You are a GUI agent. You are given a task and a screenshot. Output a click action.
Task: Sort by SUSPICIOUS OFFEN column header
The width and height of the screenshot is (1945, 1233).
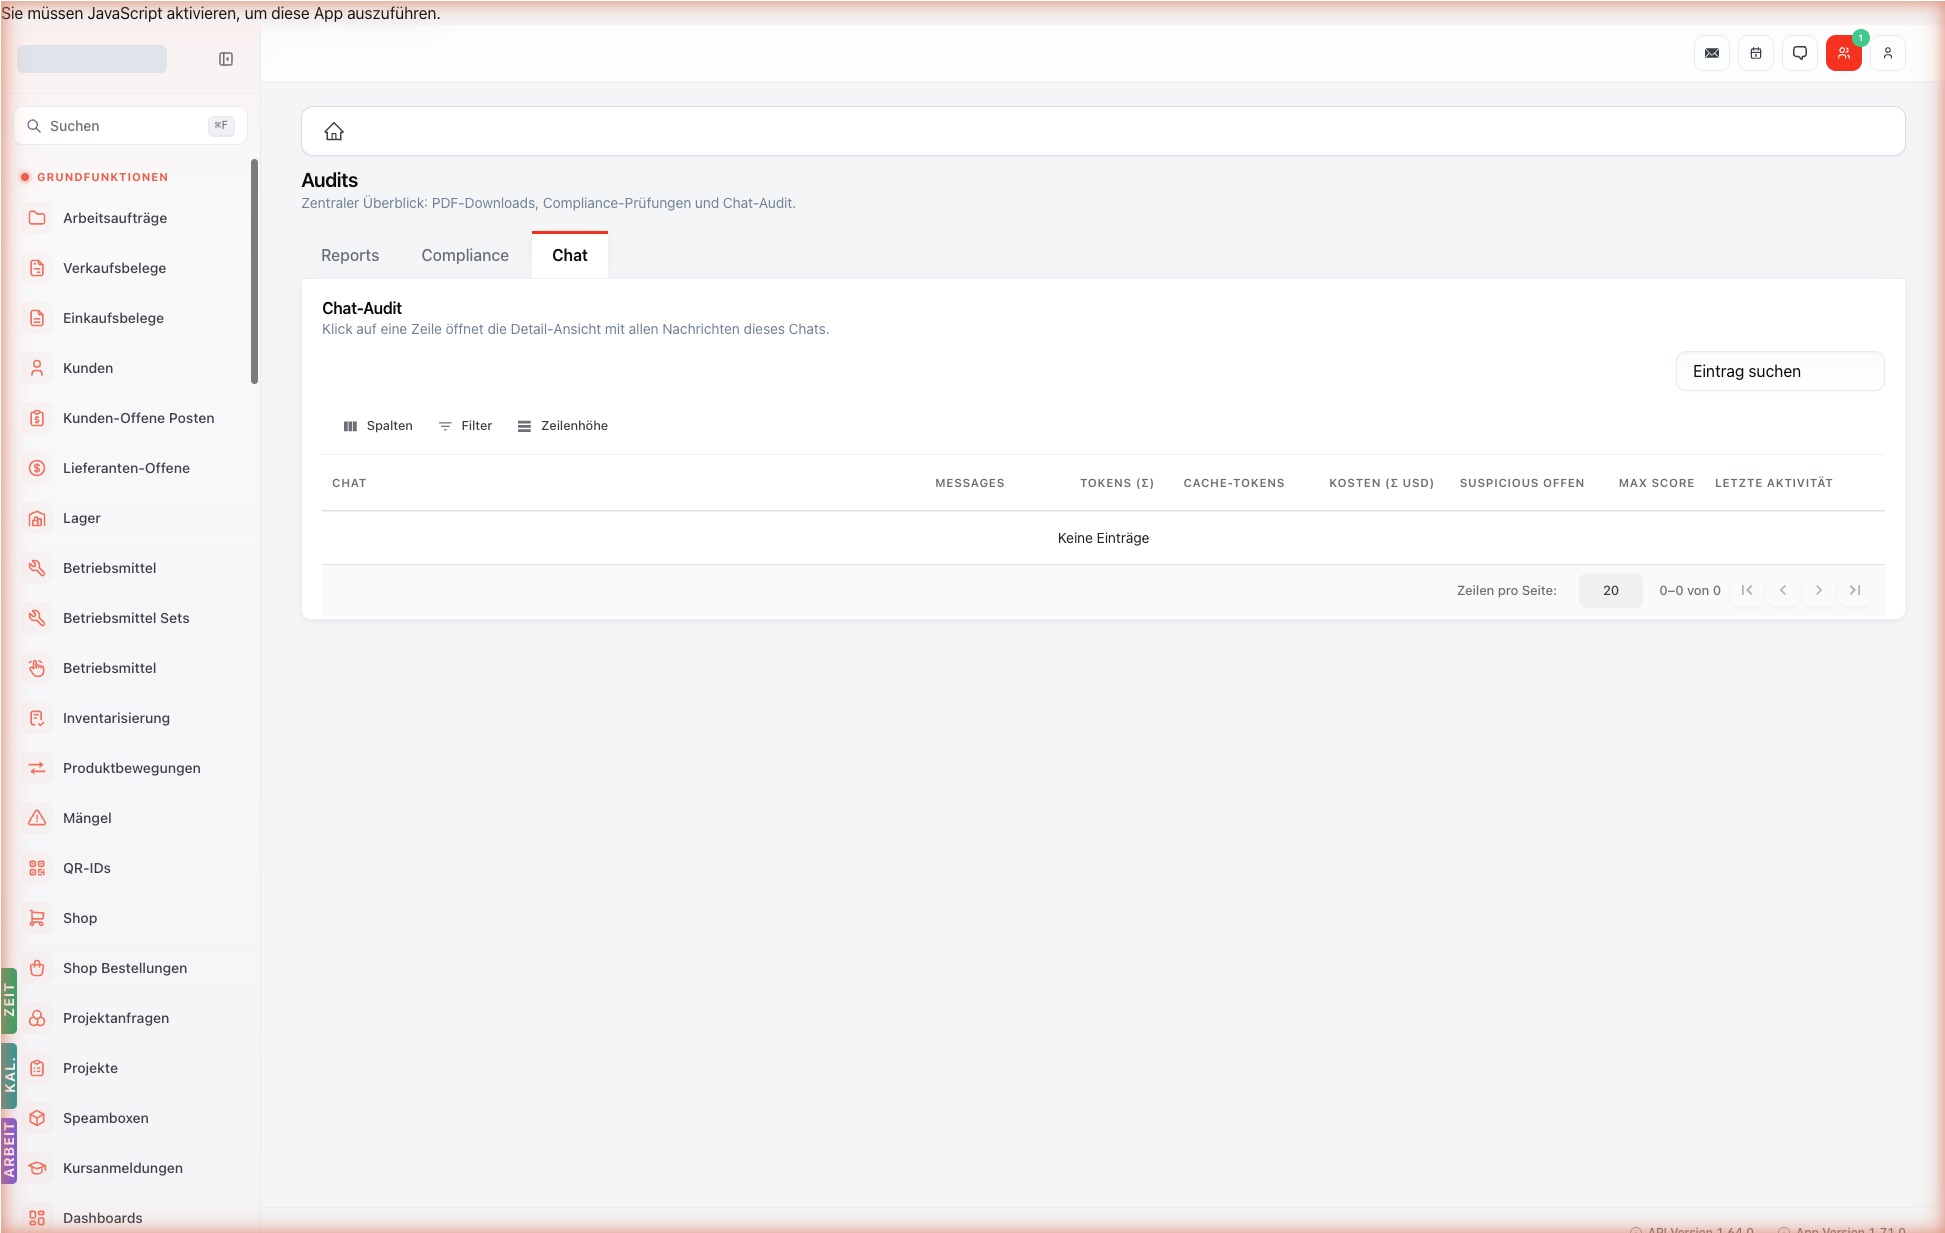coord(1522,483)
